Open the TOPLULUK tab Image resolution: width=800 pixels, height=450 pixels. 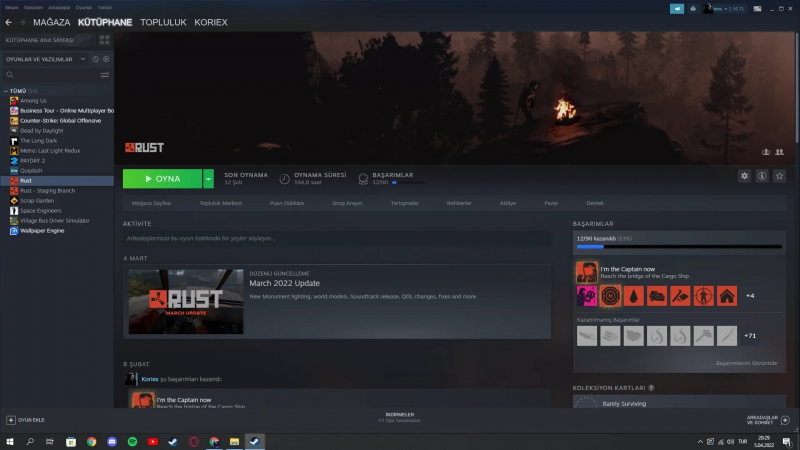(x=163, y=22)
